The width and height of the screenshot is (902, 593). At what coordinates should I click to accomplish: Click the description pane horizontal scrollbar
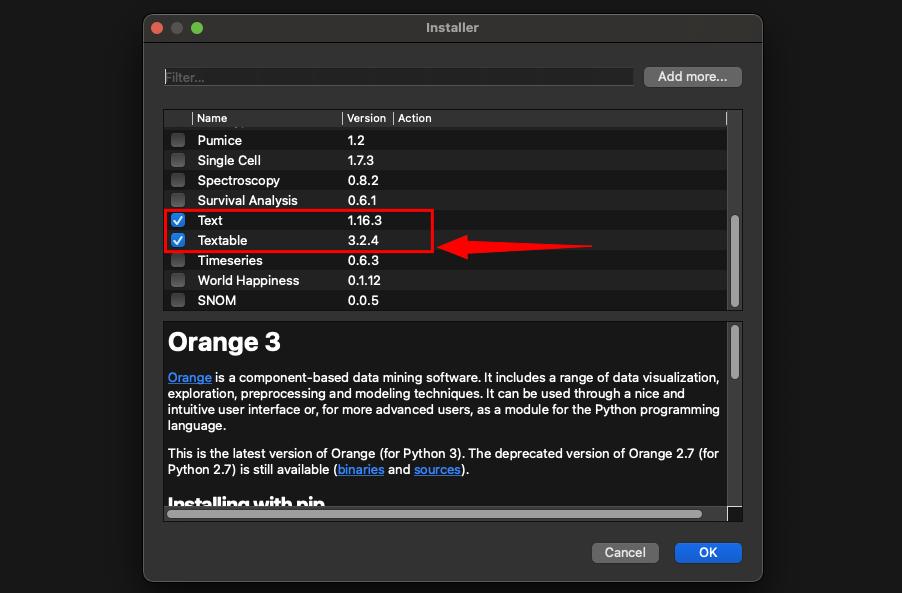pyautogui.click(x=434, y=514)
